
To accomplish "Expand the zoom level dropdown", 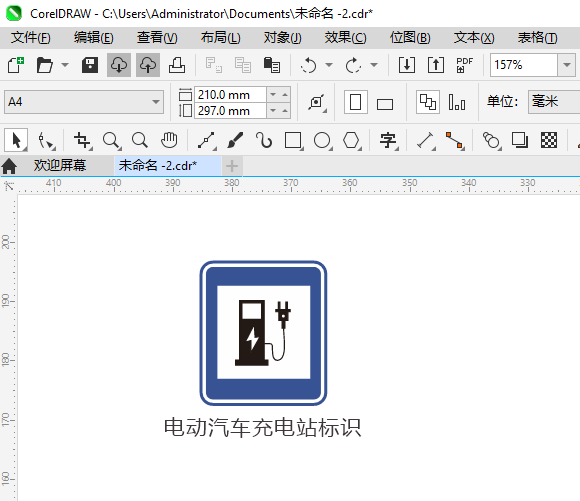I will tap(566, 65).
